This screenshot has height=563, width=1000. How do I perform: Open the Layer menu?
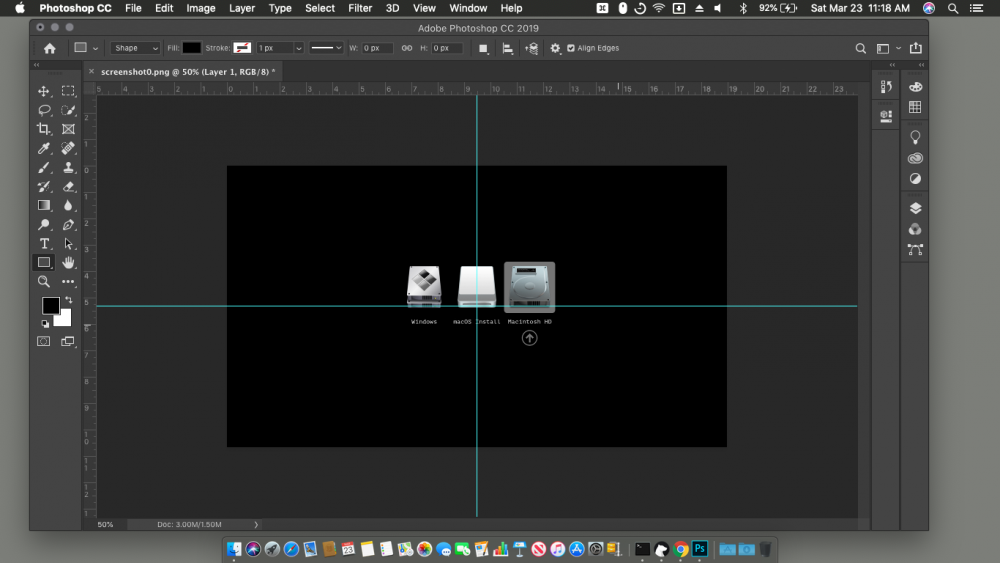click(242, 8)
